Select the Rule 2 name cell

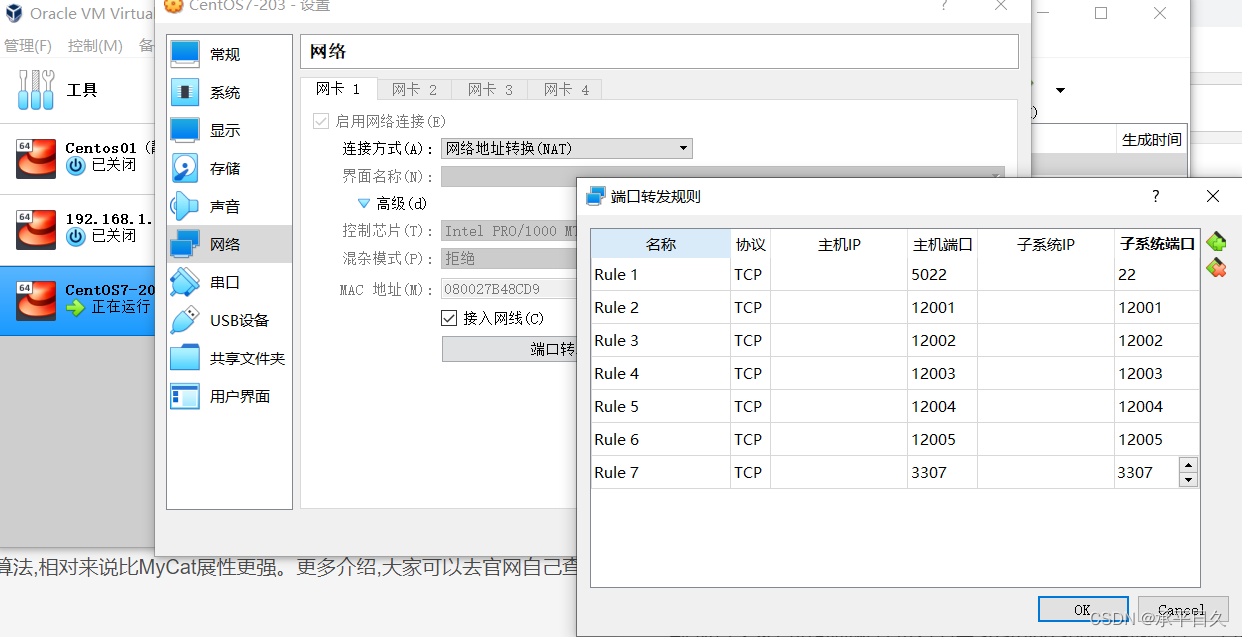coord(661,307)
